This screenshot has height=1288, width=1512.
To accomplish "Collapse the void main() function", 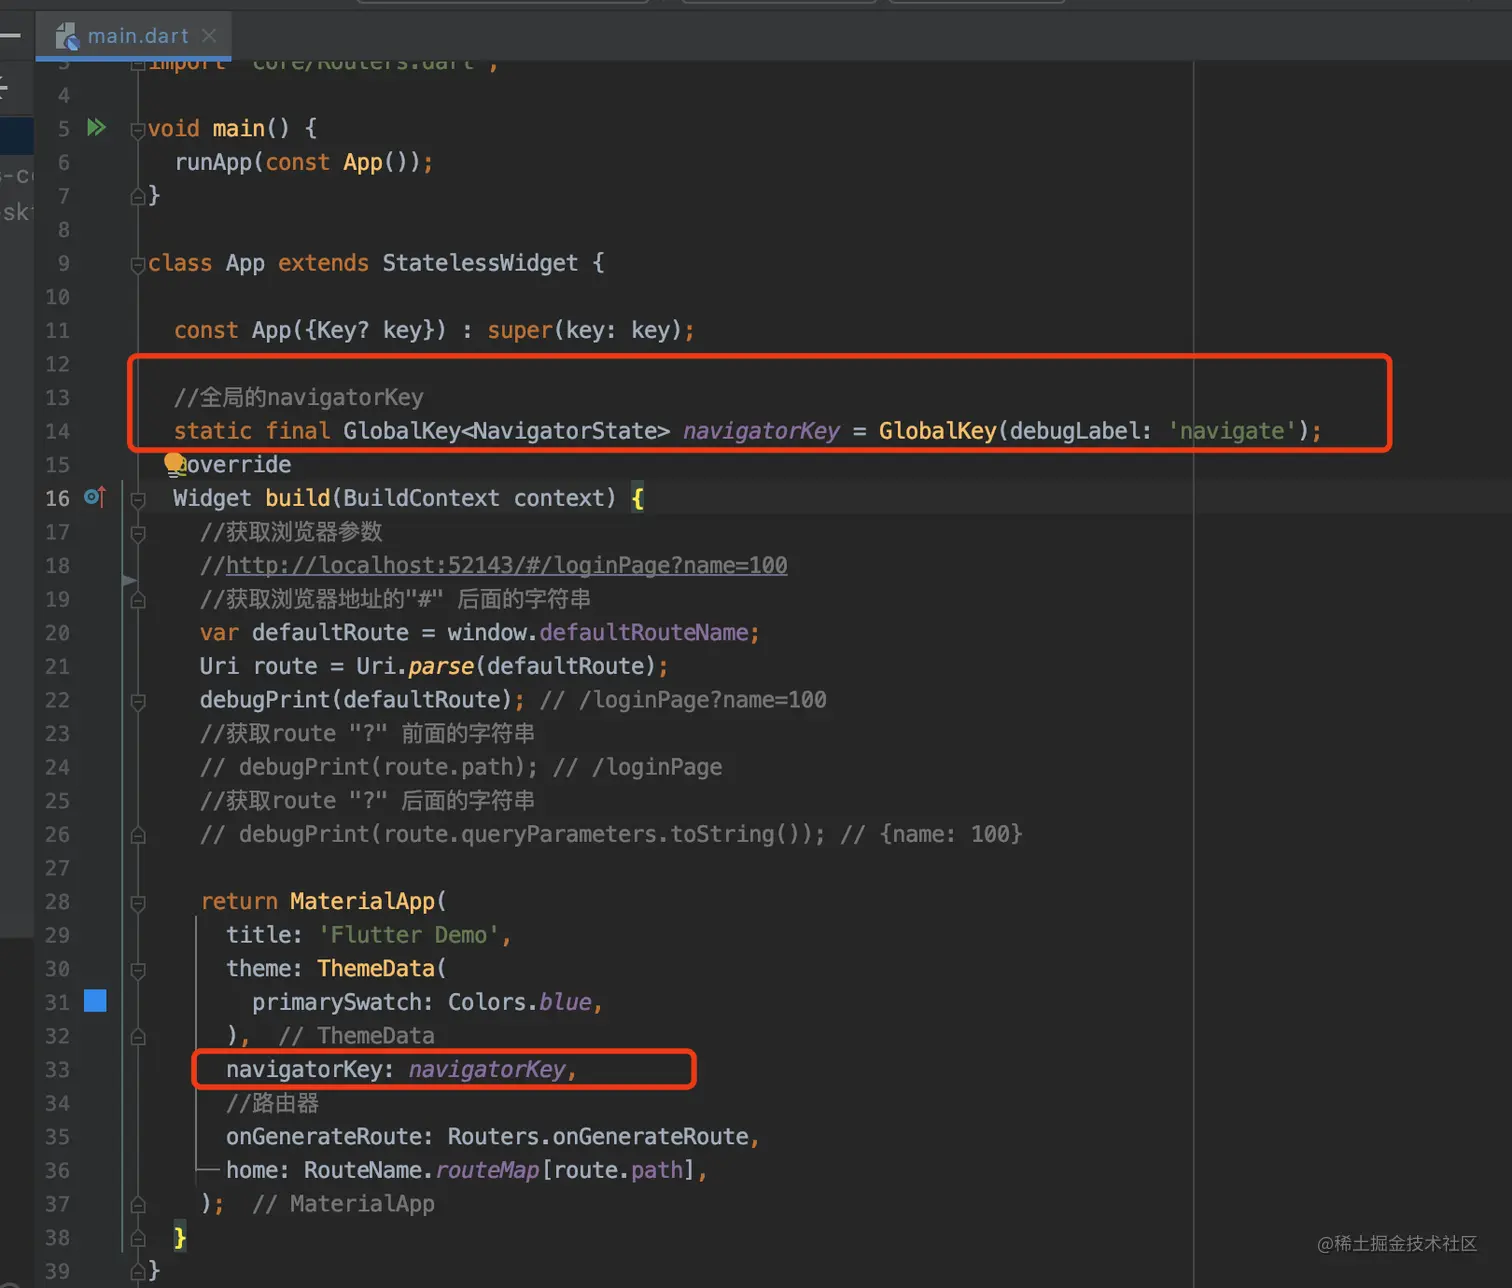I will (x=138, y=129).
